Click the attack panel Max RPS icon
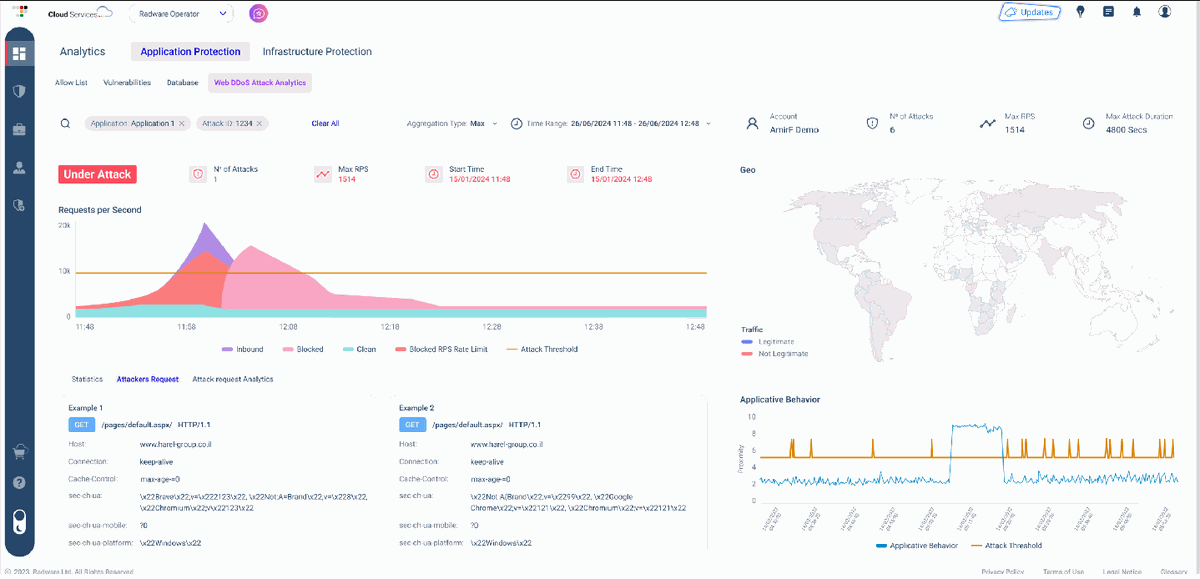The image size is (1200, 579). pos(323,174)
